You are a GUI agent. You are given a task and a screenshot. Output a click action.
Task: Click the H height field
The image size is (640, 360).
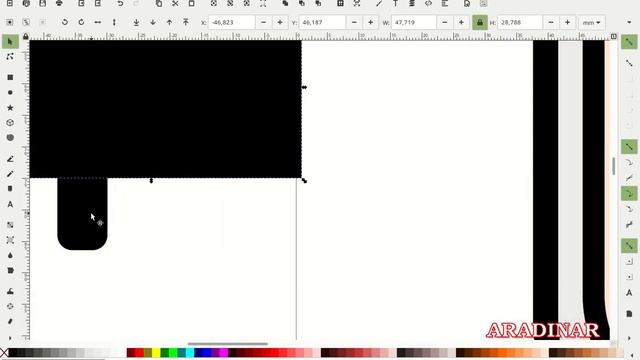(520, 22)
